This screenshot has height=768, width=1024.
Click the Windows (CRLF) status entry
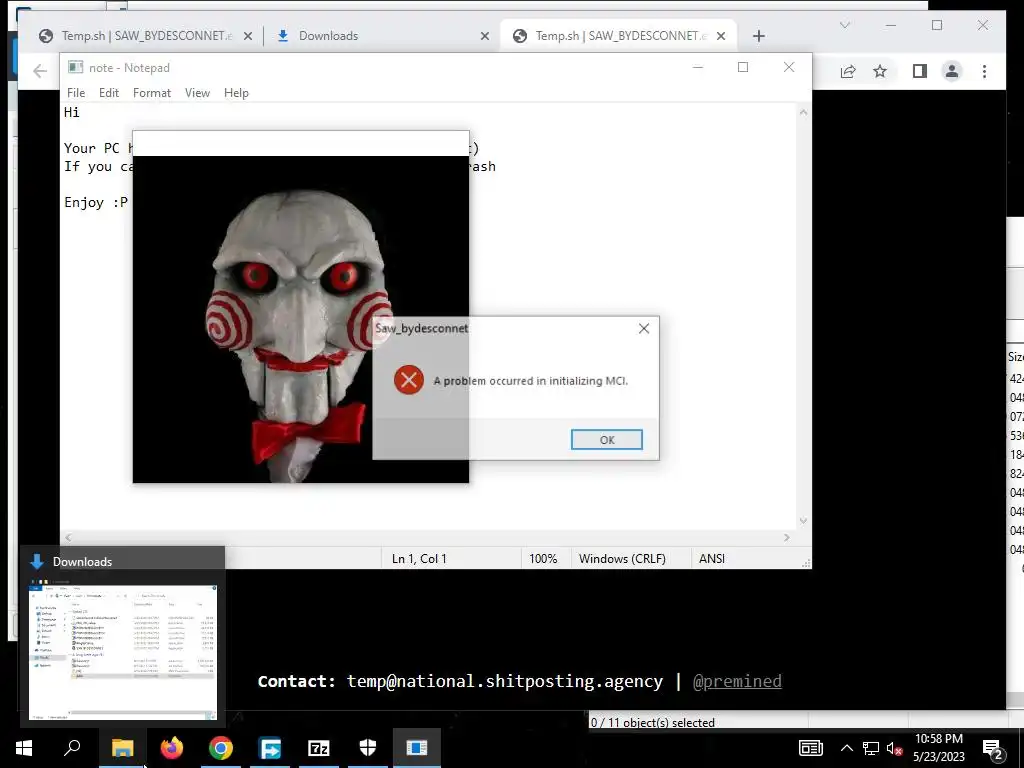(x=622, y=558)
